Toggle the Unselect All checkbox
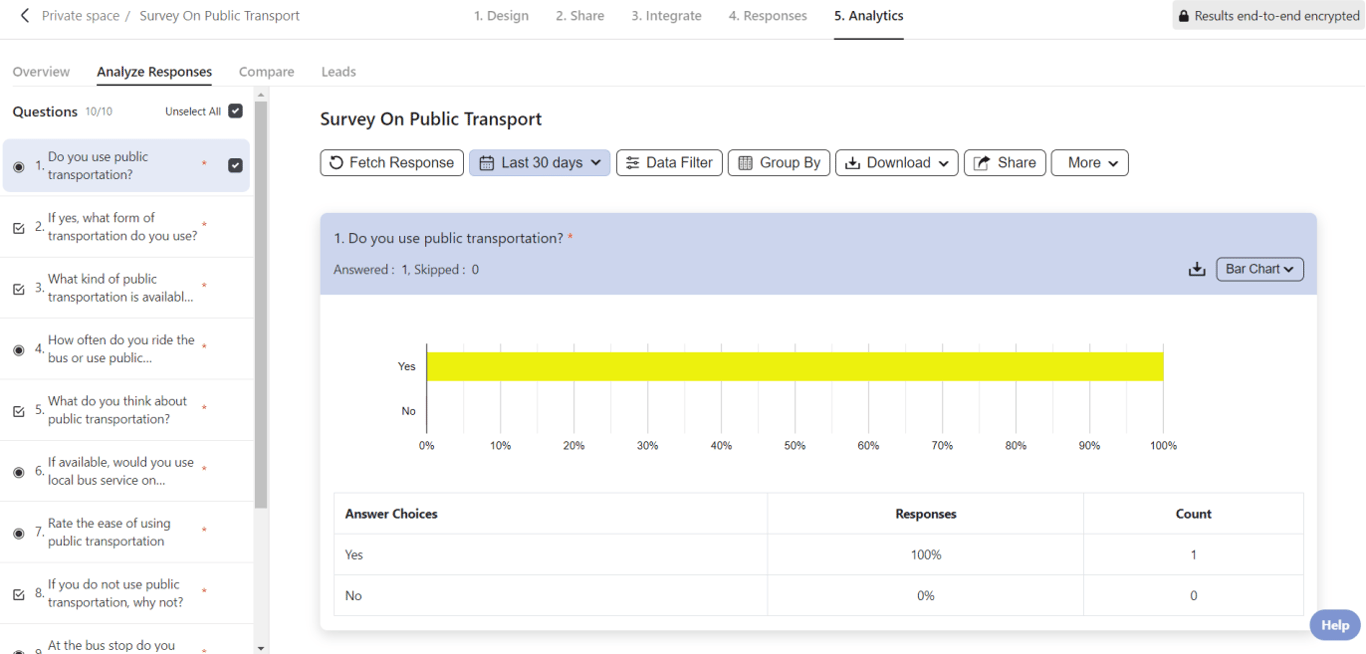Image resolution: width=1366 pixels, height=654 pixels. click(x=236, y=111)
